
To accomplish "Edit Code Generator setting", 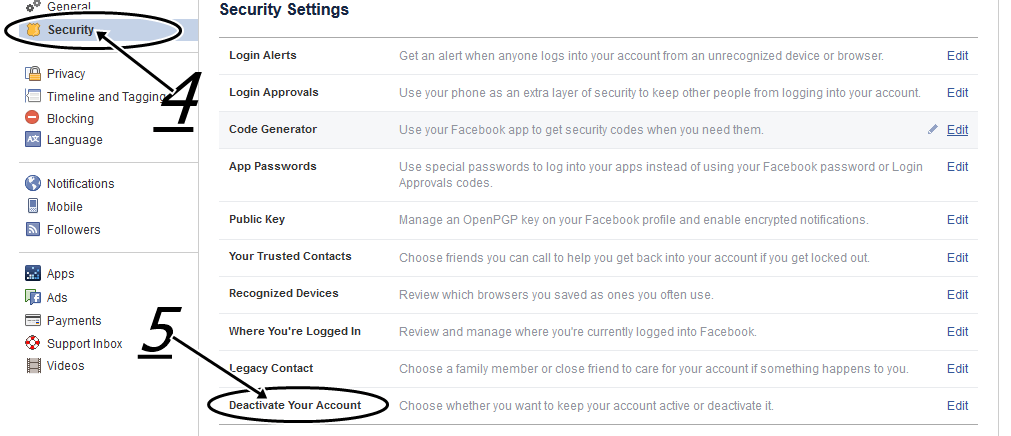I will click(957, 130).
